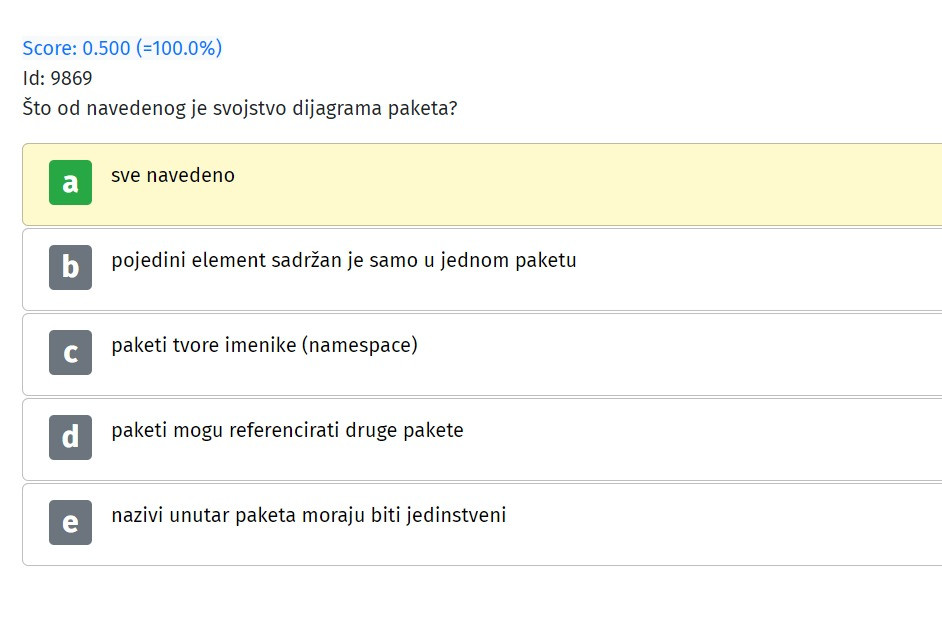Choose 'pojedini element sadržan je samo u jednom paketu'
Viewport: 942px width, 633px height.
[344, 261]
